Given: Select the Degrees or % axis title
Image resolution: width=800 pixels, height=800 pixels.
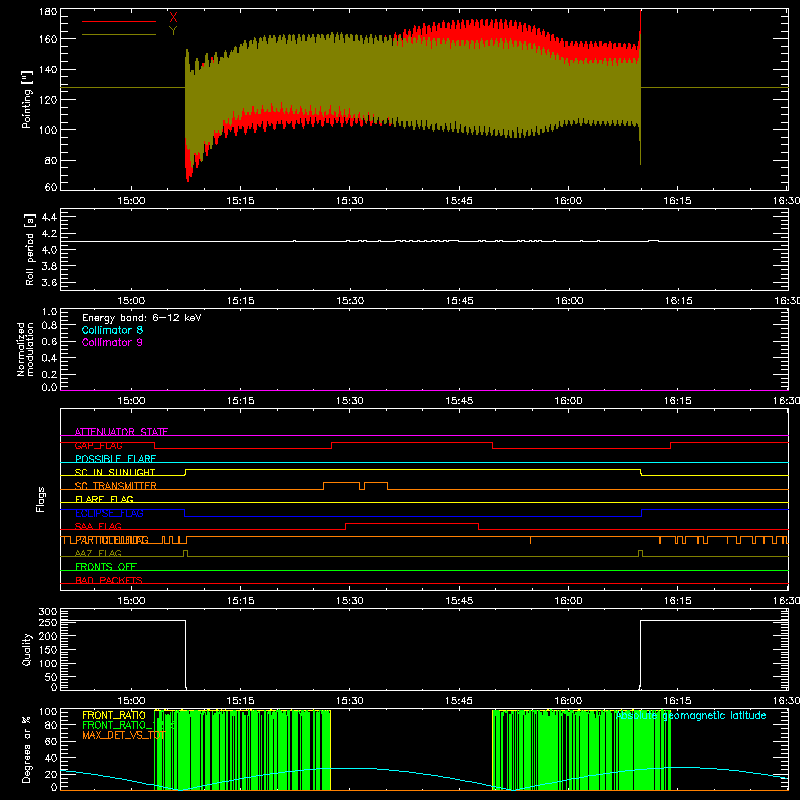Looking at the screenshot, I should tap(27, 749).
